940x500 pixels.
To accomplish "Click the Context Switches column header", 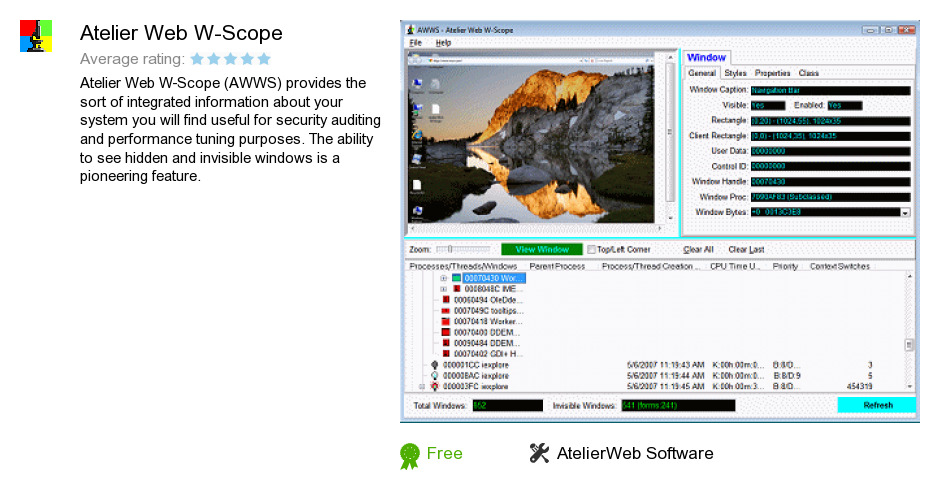I will (839, 266).
